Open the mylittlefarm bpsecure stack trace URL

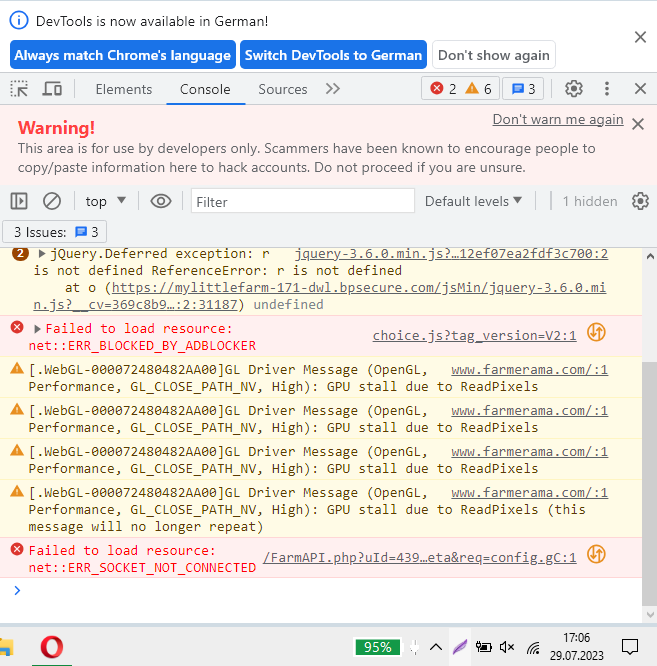coord(319,296)
